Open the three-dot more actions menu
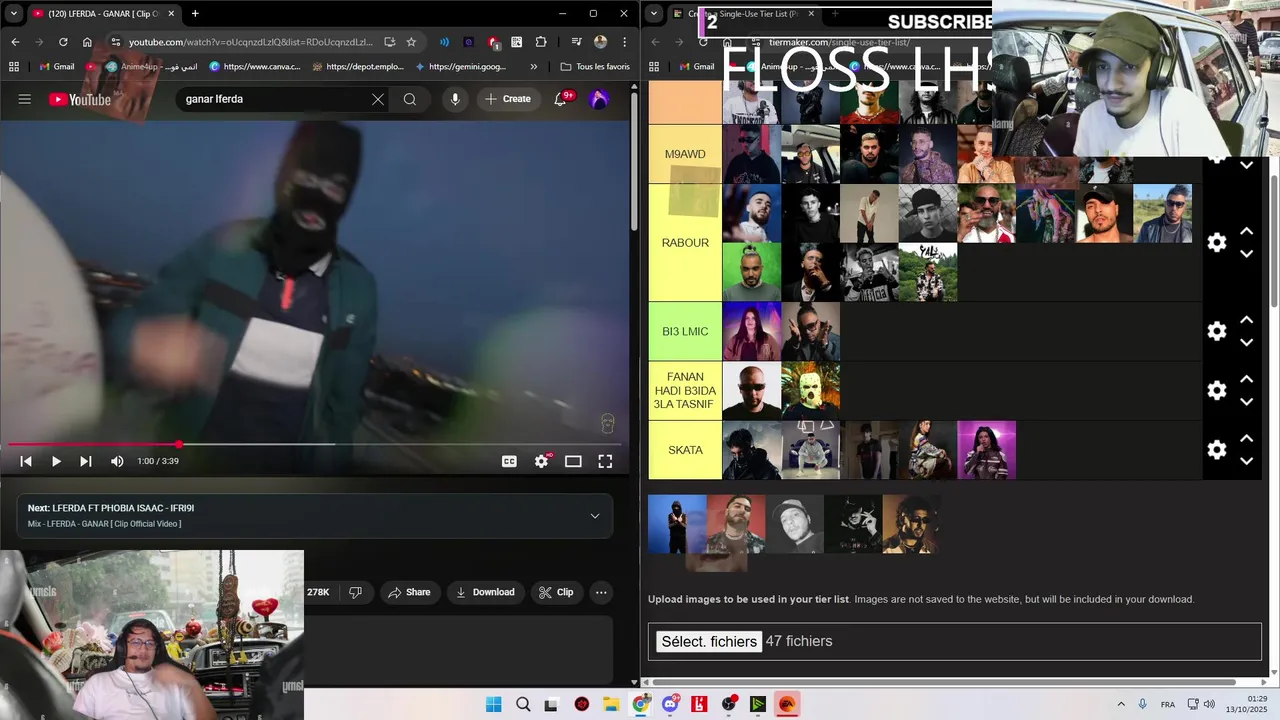 601,592
